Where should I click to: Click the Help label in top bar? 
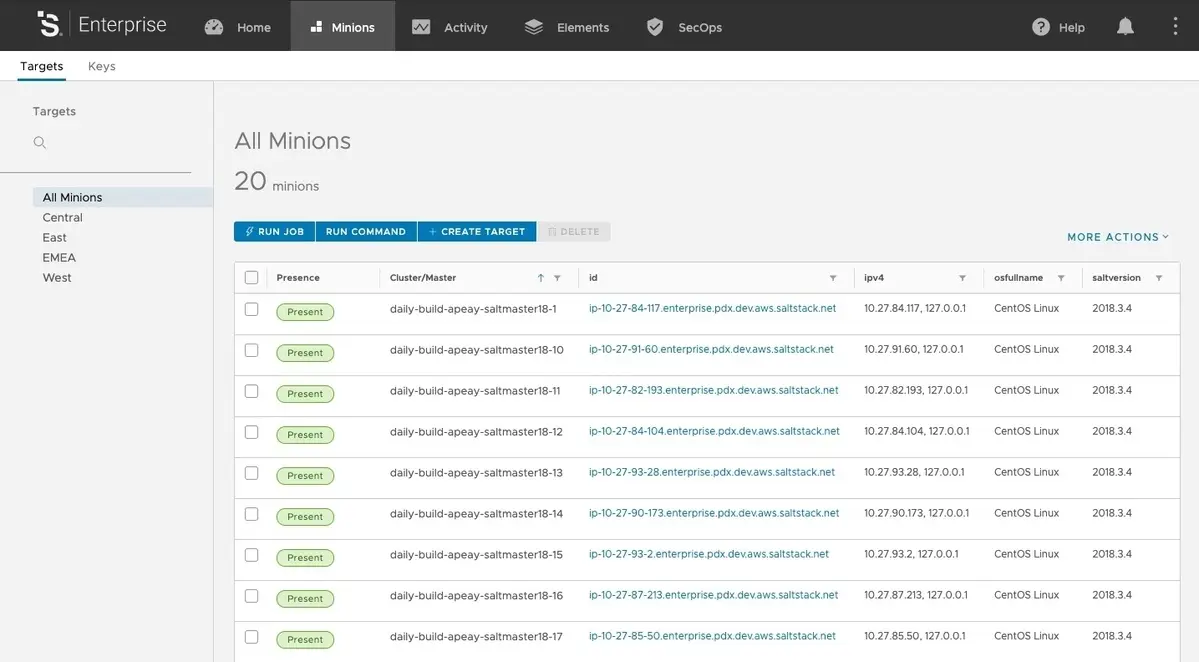click(1071, 28)
